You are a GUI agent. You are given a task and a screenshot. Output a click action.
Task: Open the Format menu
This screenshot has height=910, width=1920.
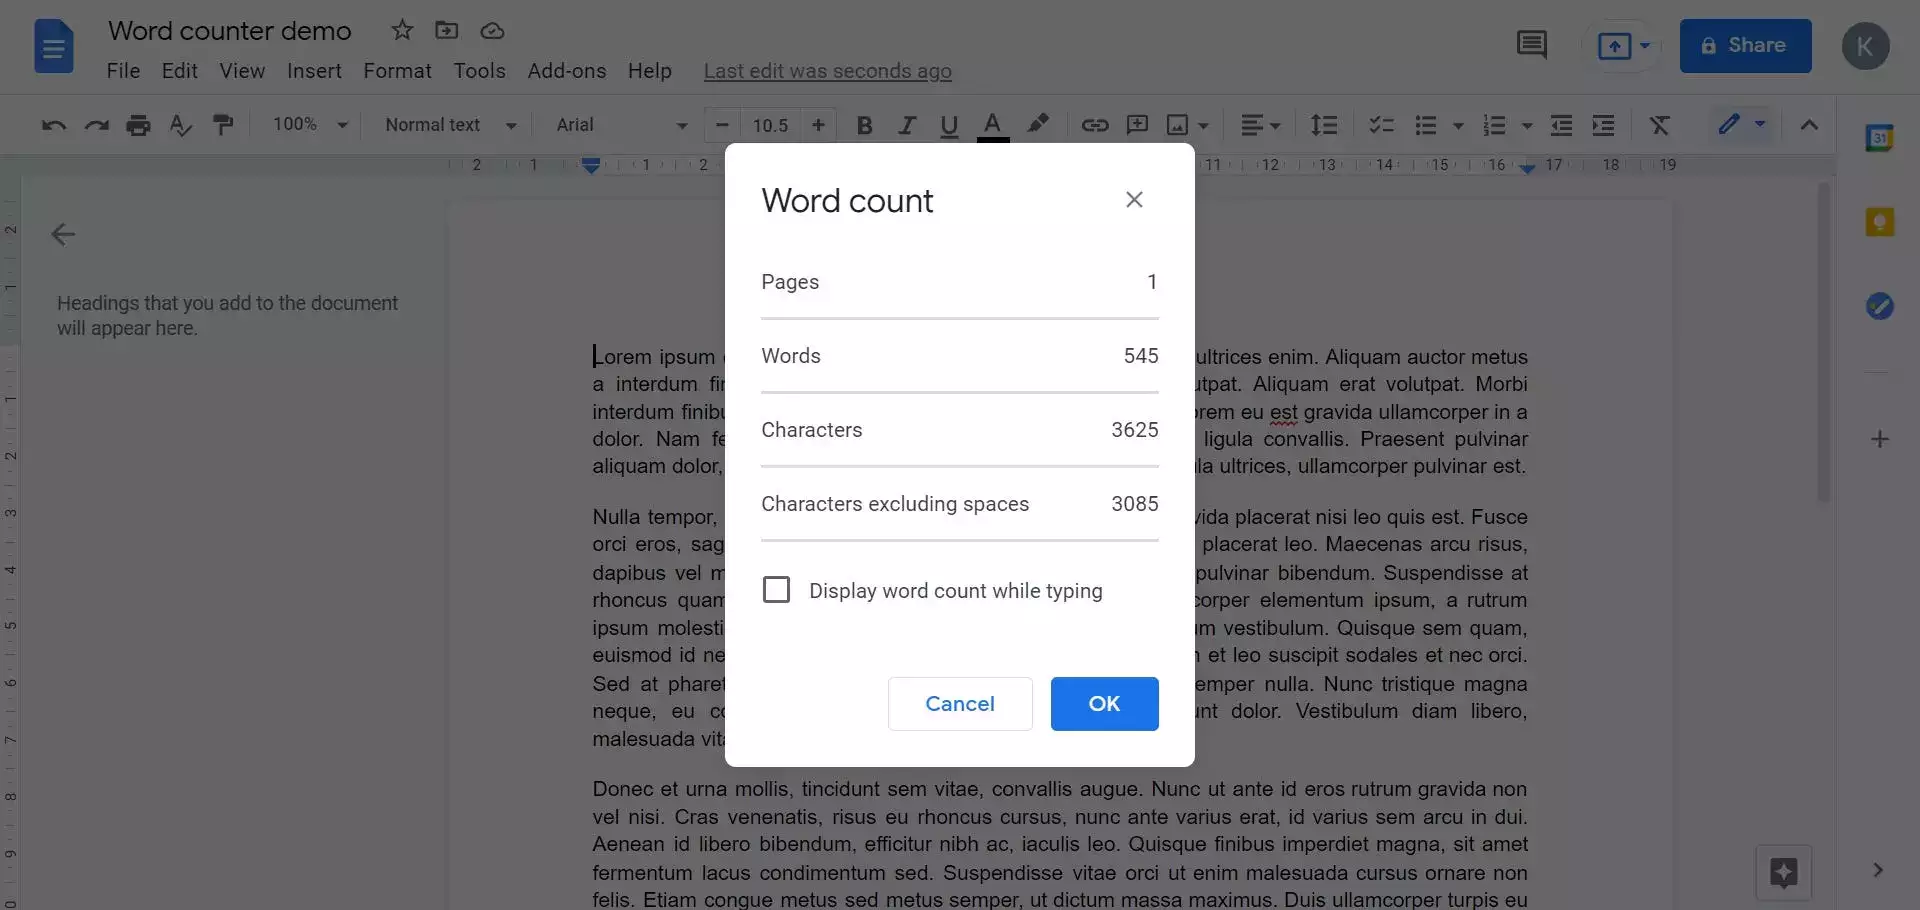coord(397,71)
